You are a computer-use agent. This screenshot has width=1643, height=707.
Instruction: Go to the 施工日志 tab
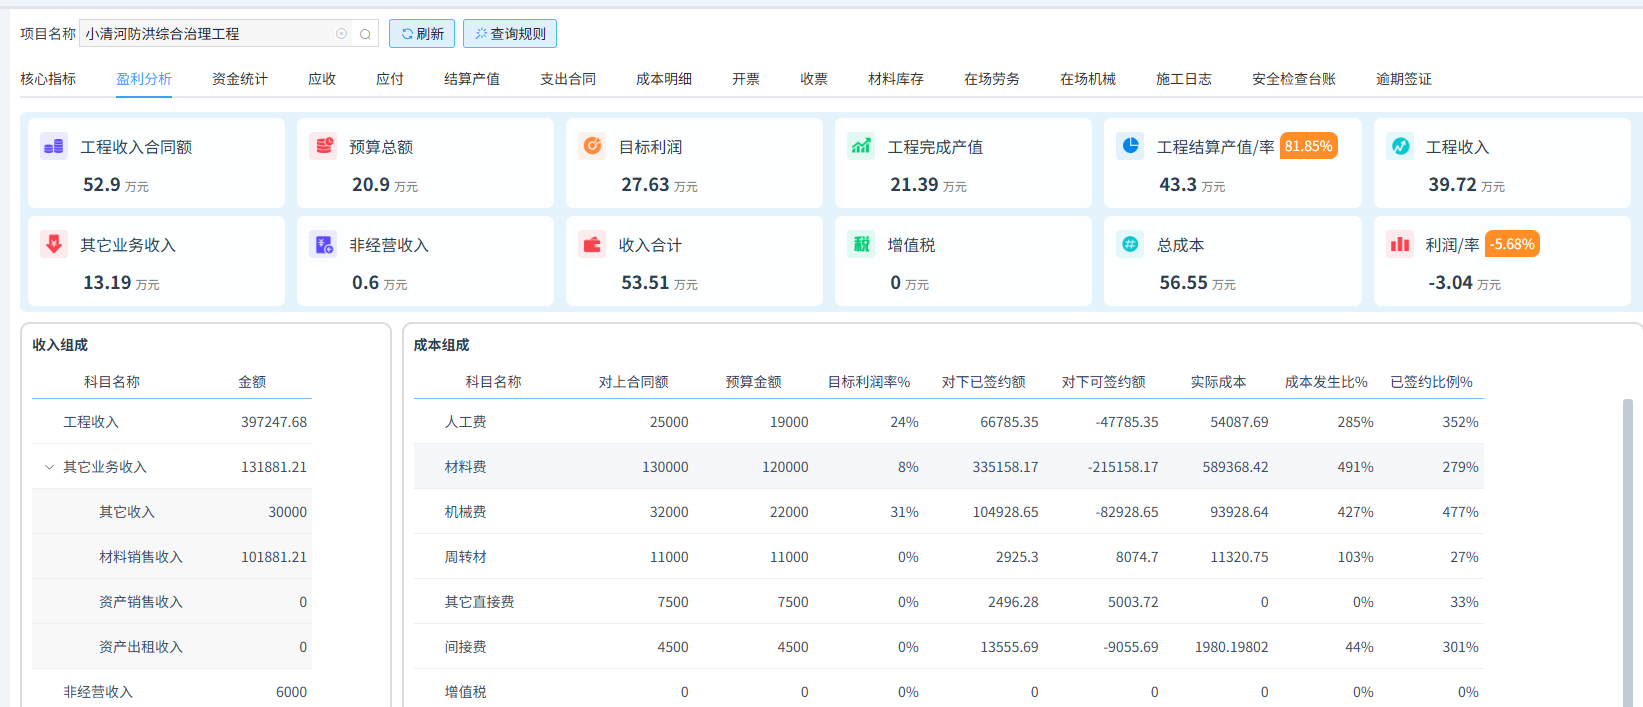pos(1184,79)
